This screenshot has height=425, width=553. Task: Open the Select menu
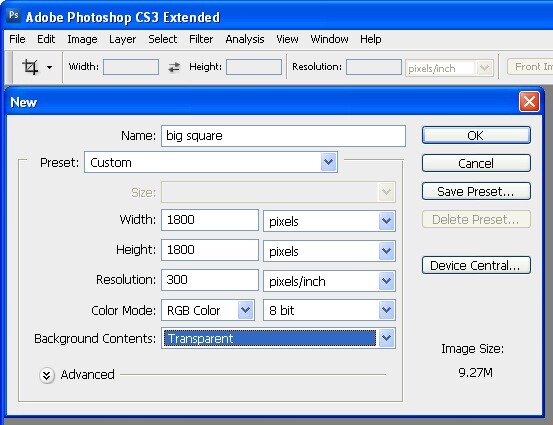tap(163, 39)
